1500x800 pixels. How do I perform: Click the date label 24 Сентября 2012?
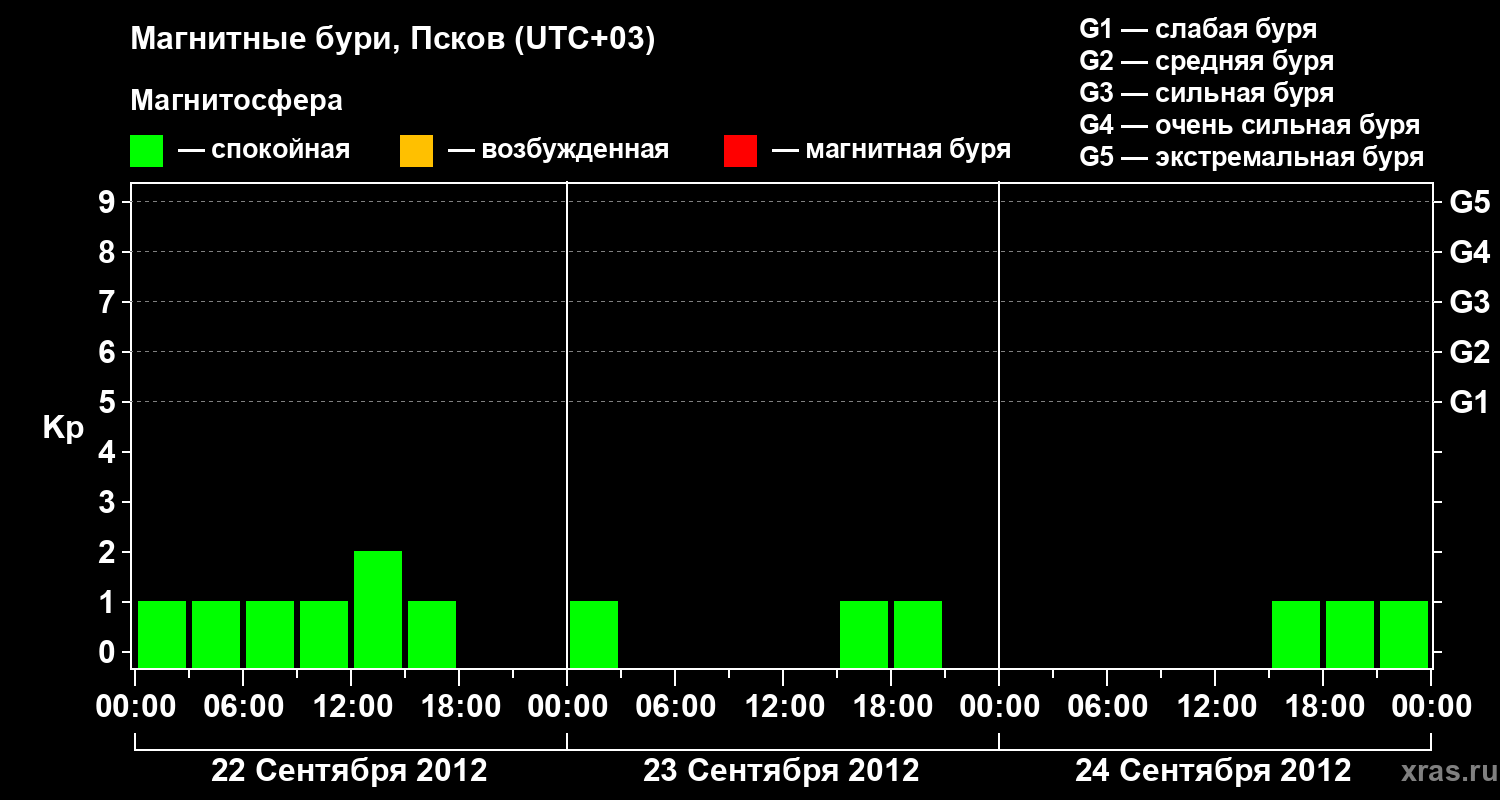(x=1213, y=770)
